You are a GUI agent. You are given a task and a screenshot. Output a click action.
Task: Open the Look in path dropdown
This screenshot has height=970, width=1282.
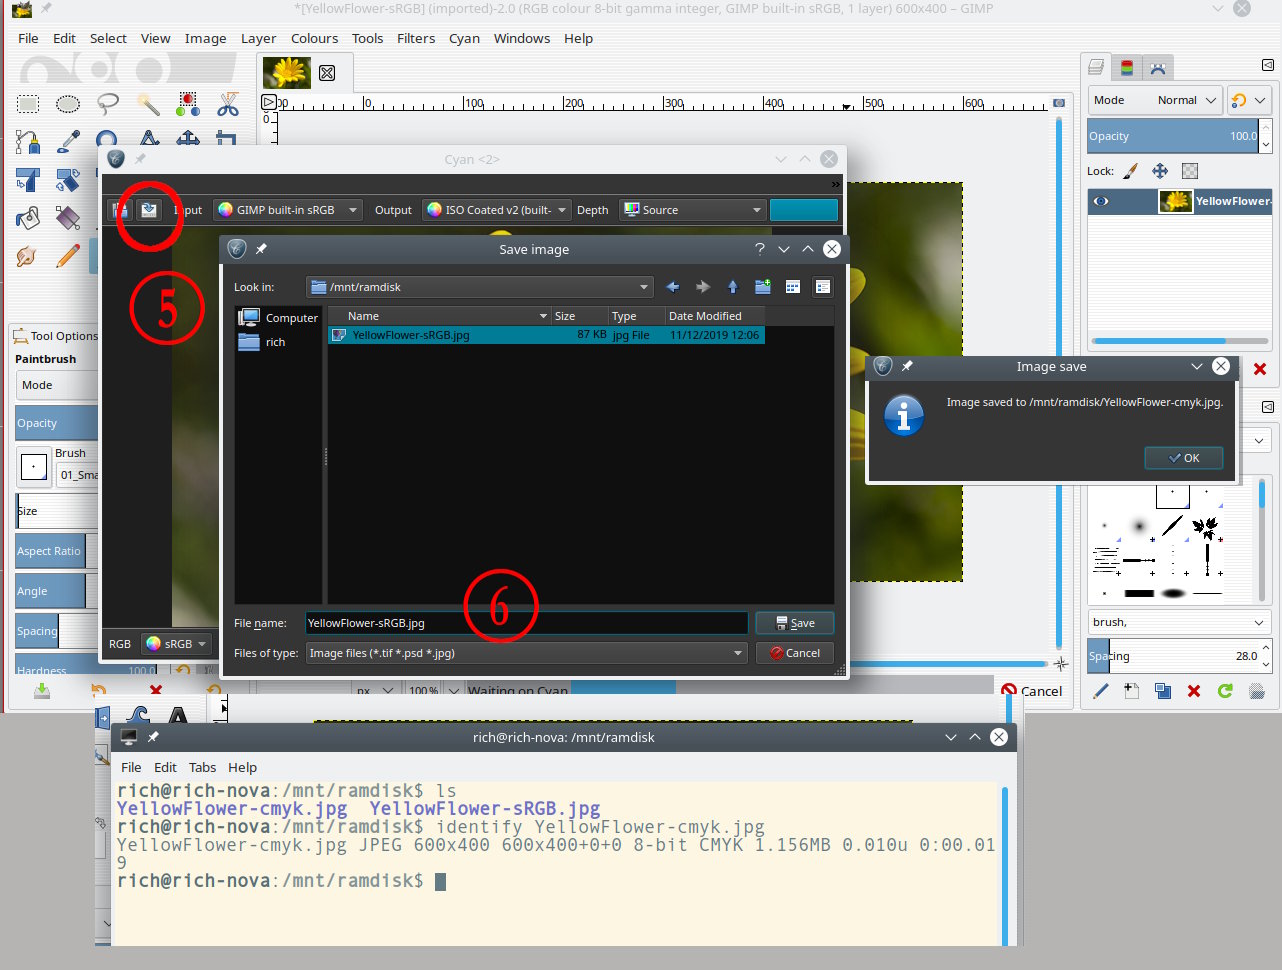pos(480,287)
